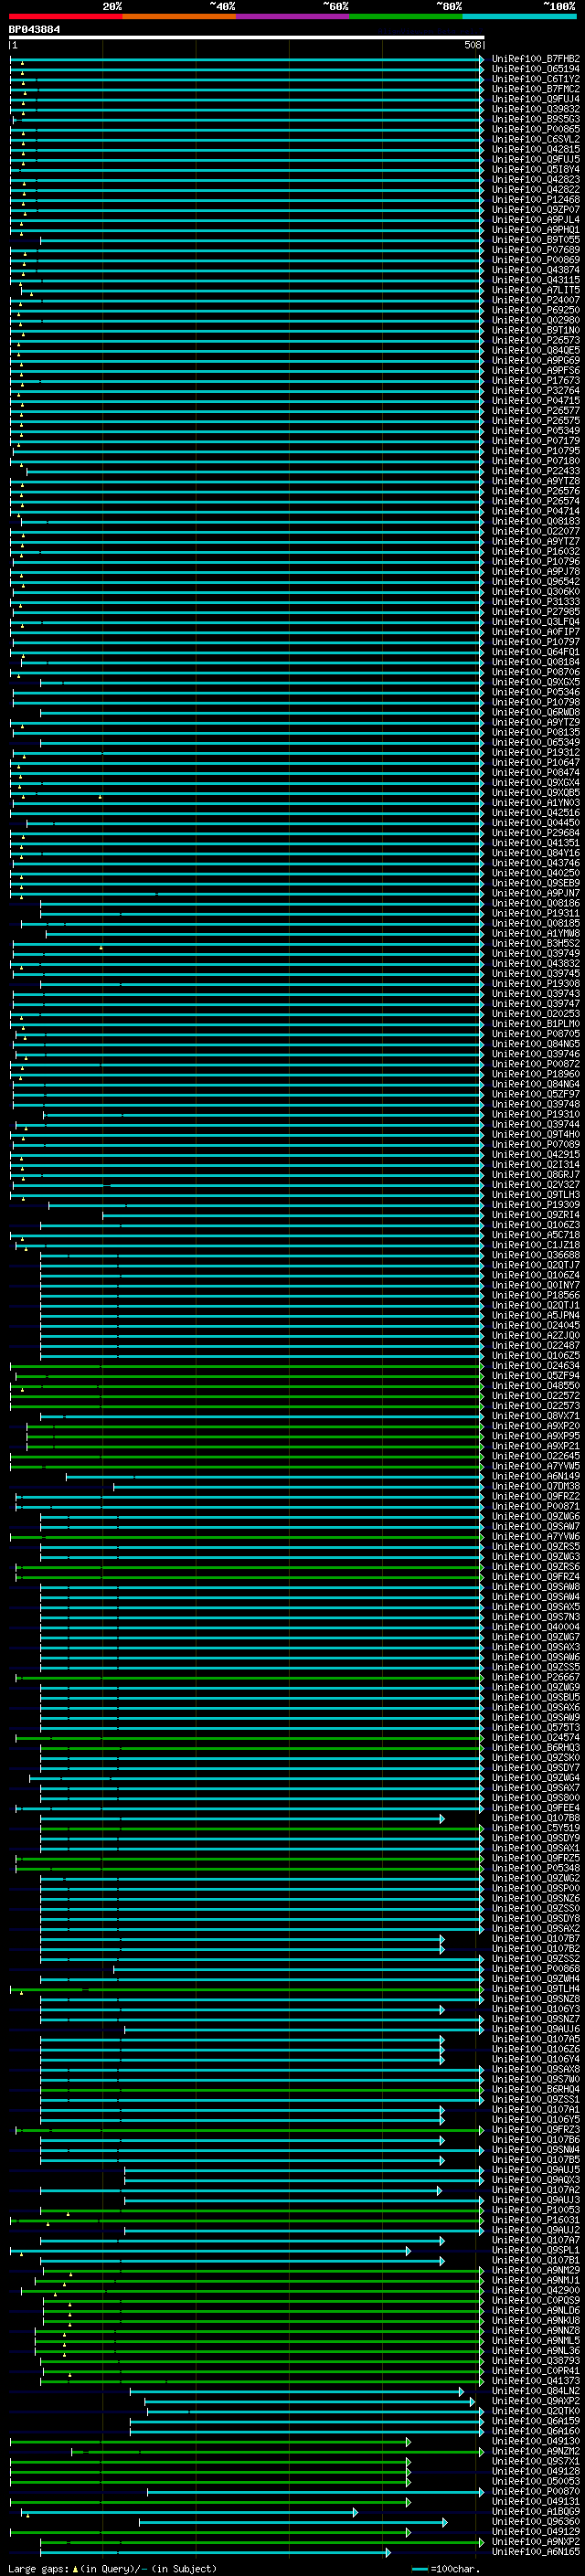Screen dimensions: 585x2576
Task: Open hit UniRef100_P22433
Action: click(535, 471)
